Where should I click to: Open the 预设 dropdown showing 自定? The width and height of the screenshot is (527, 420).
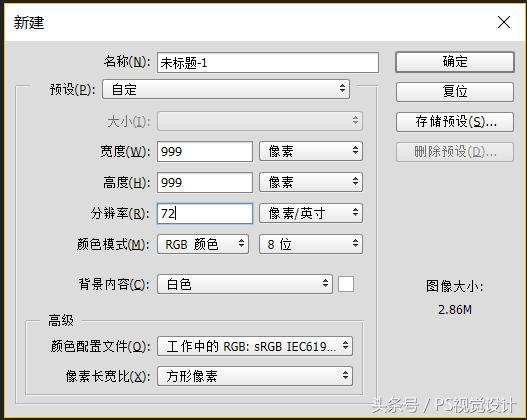click(x=226, y=89)
